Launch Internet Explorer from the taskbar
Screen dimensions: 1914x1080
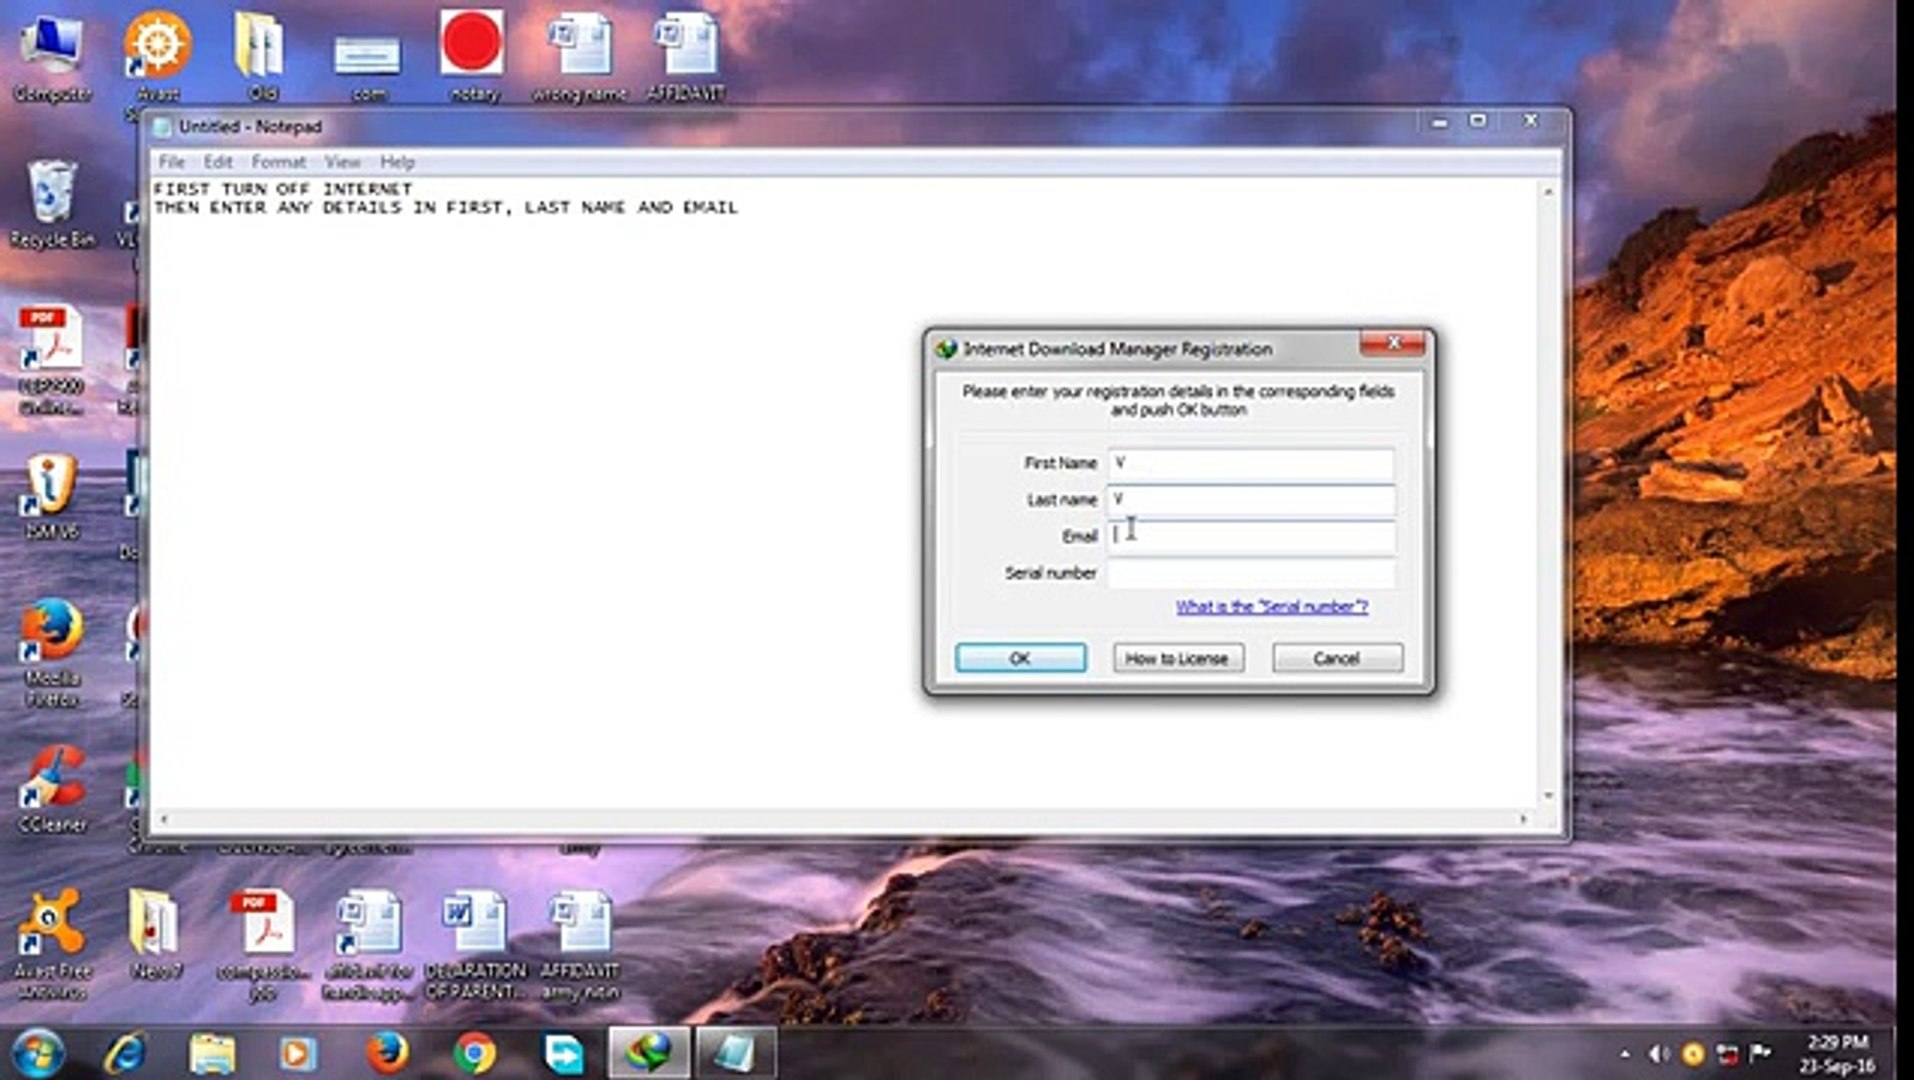(x=125, y=1053)
